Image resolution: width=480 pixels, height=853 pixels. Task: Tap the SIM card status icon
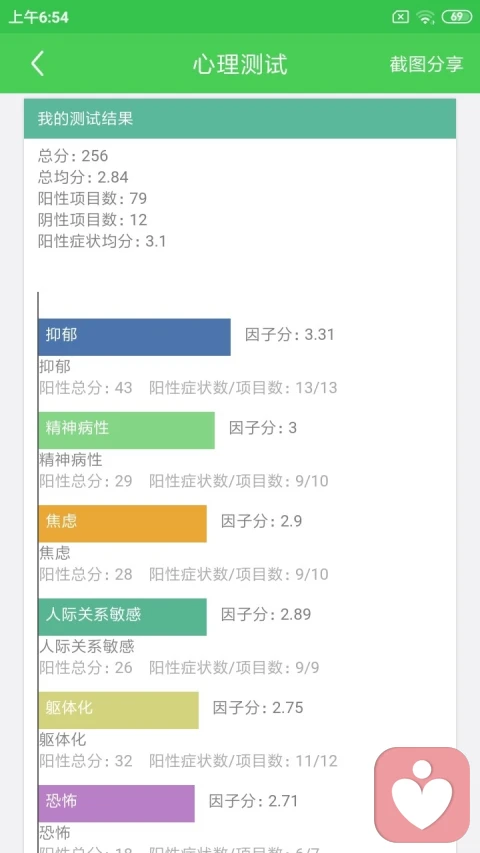[400, 17]
